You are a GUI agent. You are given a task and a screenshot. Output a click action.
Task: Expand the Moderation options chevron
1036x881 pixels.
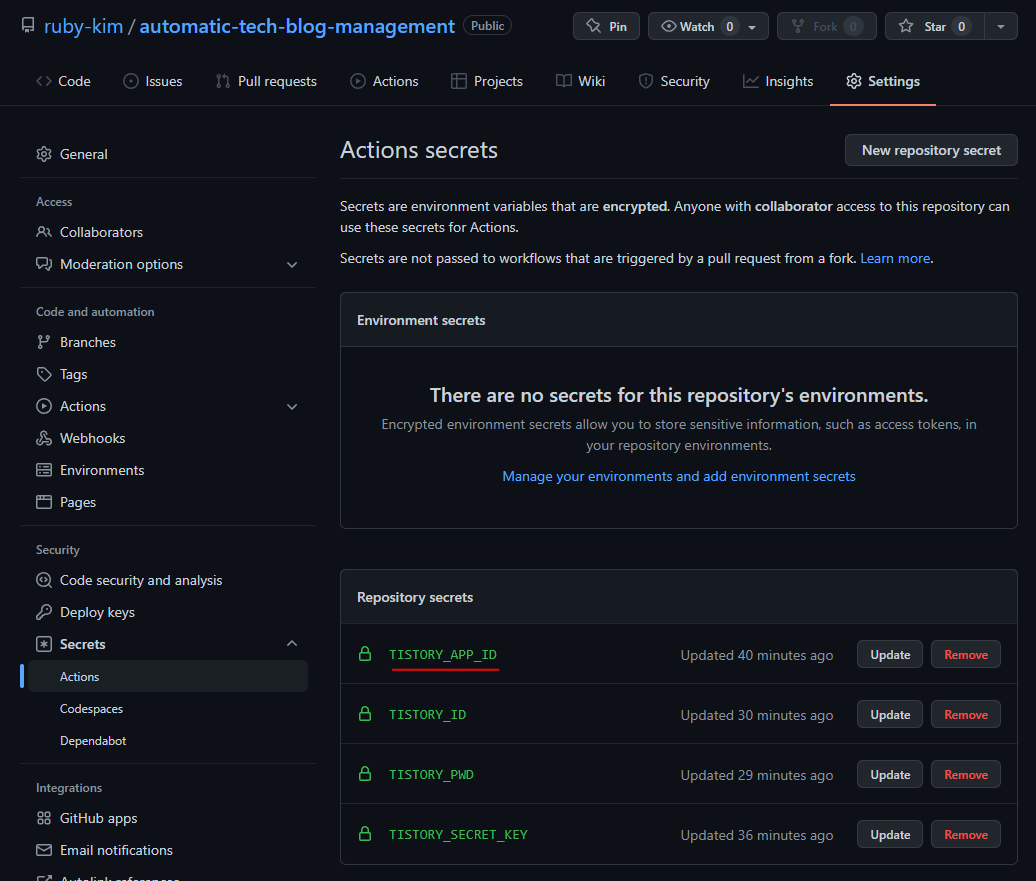click(x=292, y=265)
